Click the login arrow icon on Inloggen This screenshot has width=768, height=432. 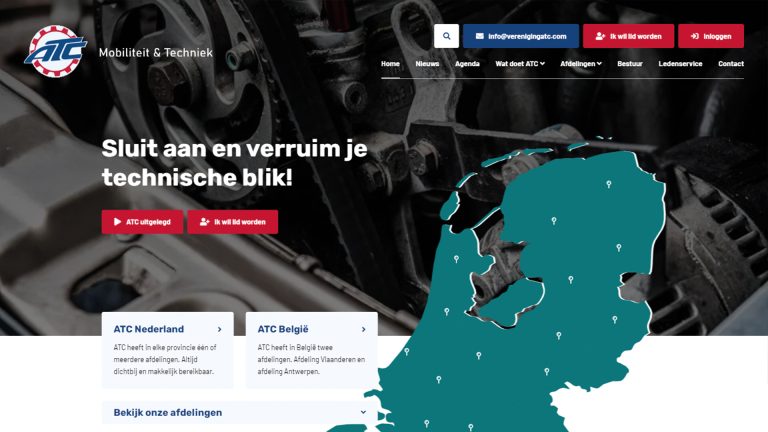tap(695, 36)
